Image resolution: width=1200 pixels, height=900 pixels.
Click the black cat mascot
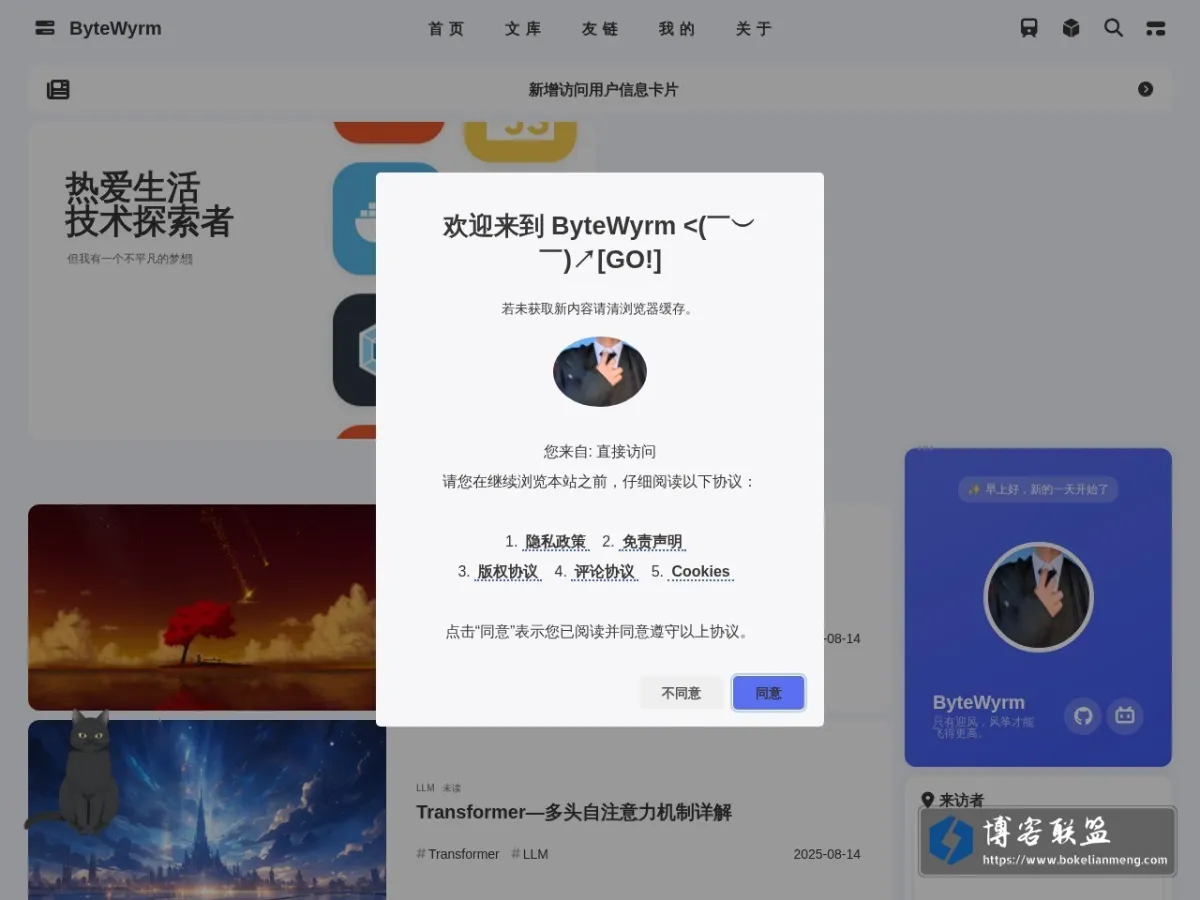84,772
